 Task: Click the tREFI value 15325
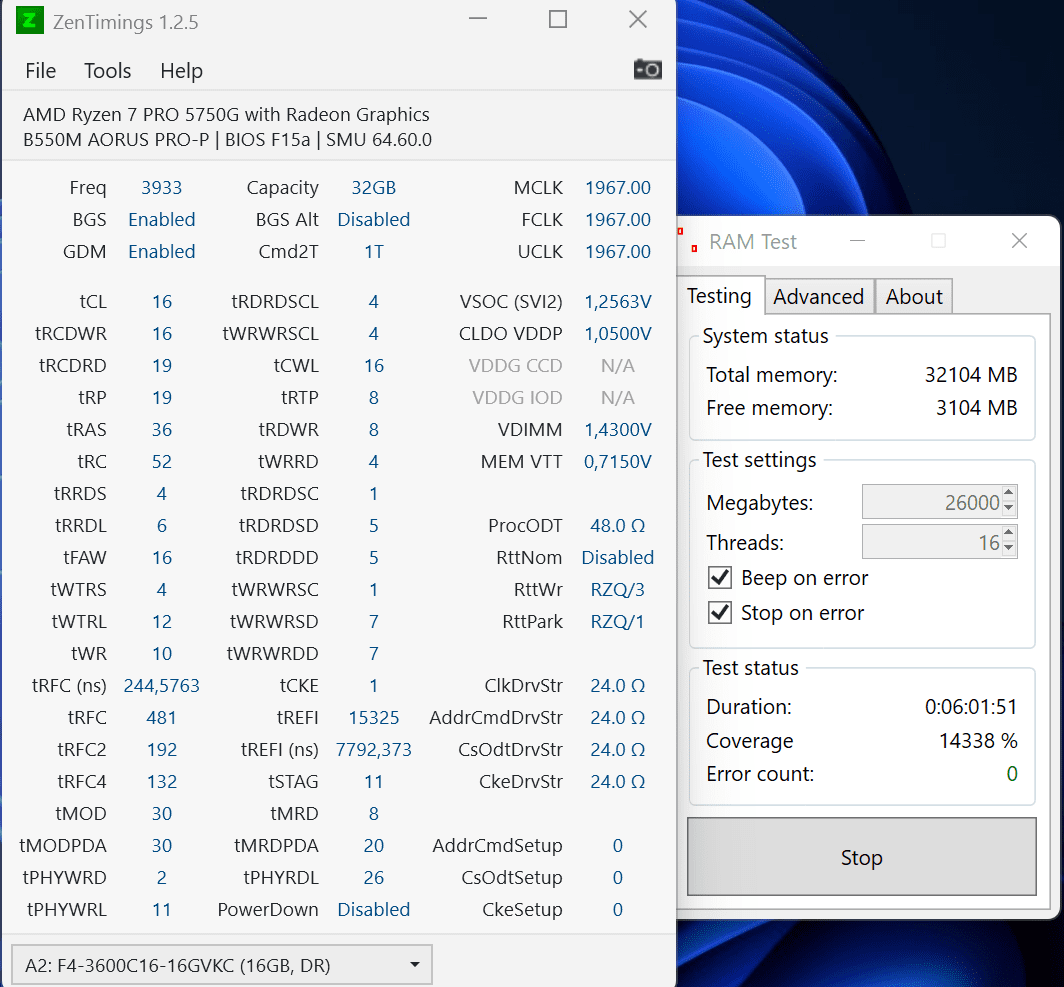click(x=373, y=717)
